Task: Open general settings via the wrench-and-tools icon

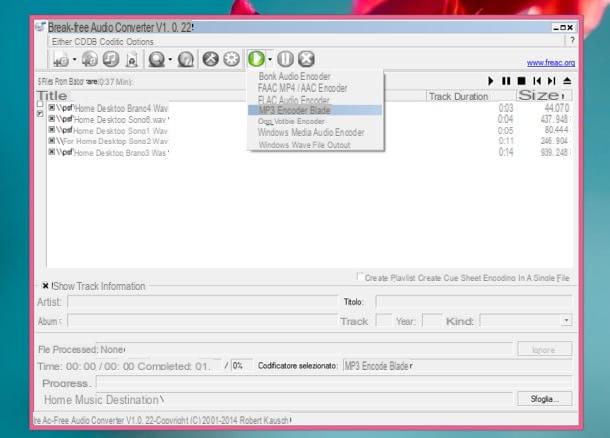Action: [210, 59]
